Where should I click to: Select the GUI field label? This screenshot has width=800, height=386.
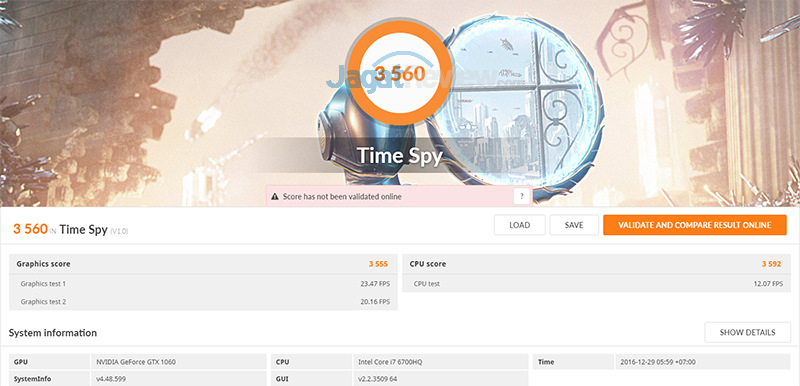(282, 379)
